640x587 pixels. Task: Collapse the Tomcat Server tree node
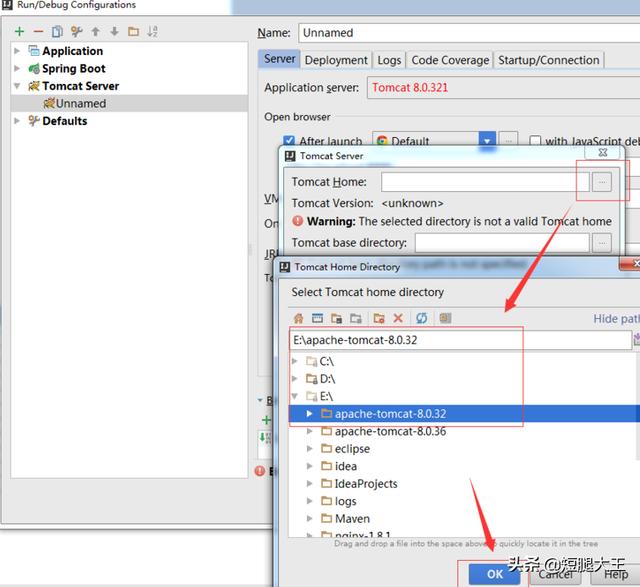[17, 86]
